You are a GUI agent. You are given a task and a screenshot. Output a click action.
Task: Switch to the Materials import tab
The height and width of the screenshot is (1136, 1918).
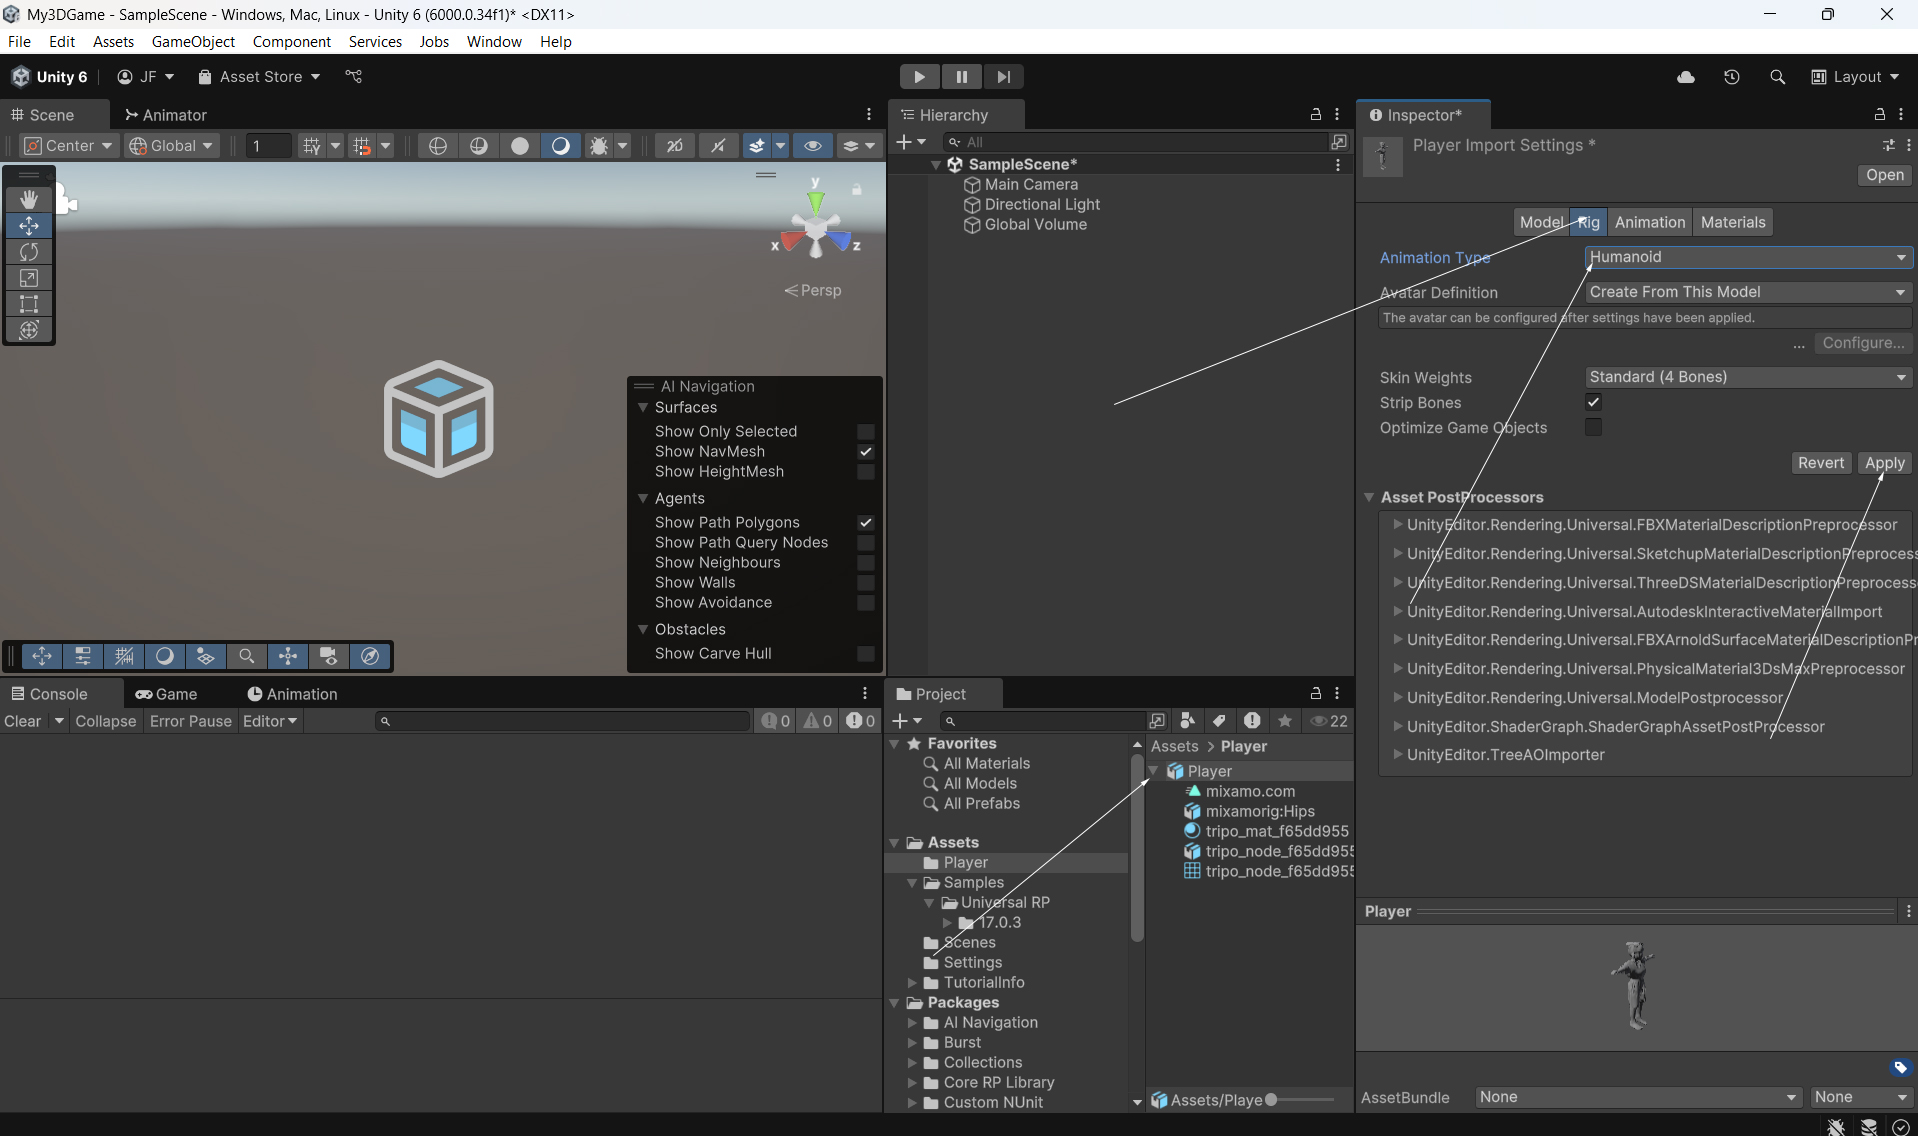1732,222
